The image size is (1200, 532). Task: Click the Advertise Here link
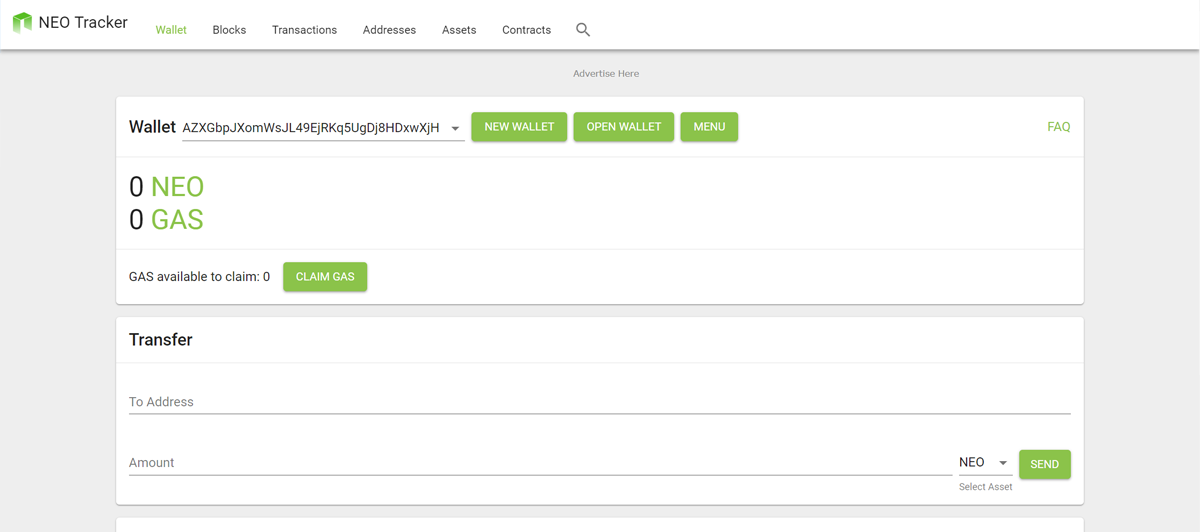point(606,74)
